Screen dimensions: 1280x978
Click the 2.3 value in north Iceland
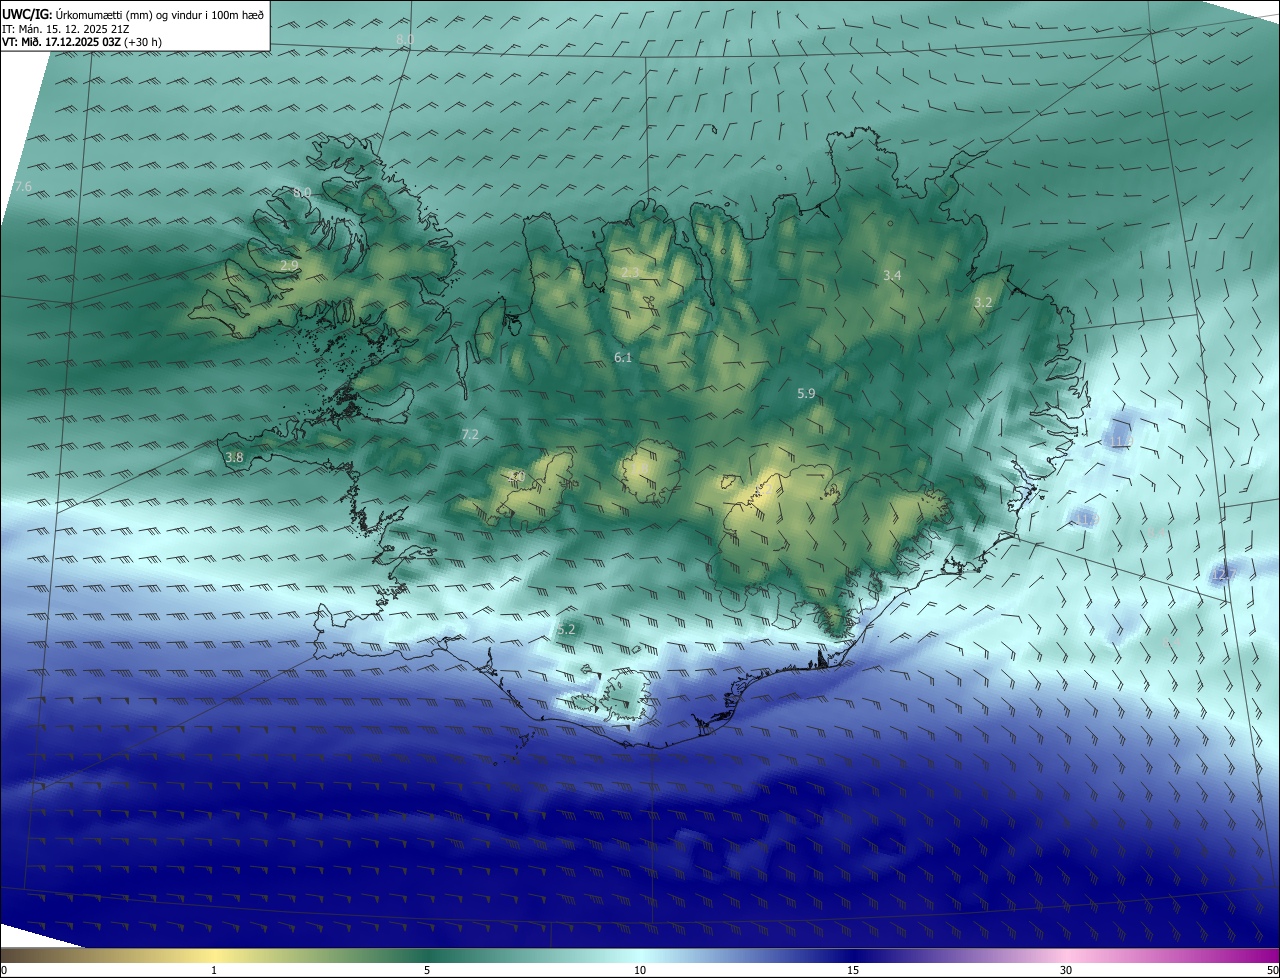point(630,272)
